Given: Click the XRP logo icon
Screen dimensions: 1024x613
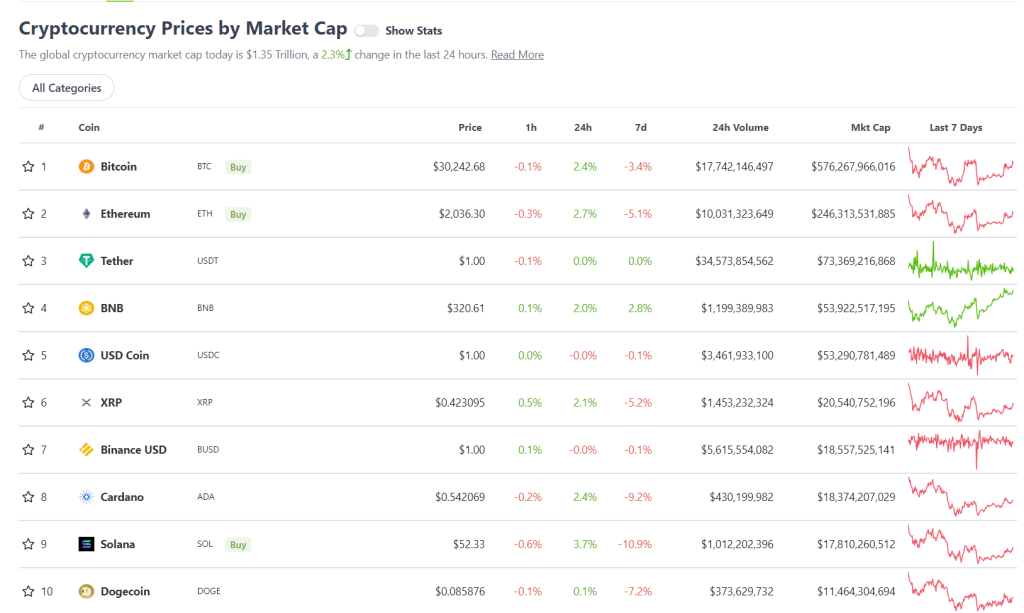Looking at the screenshot, I should point(86,403).
